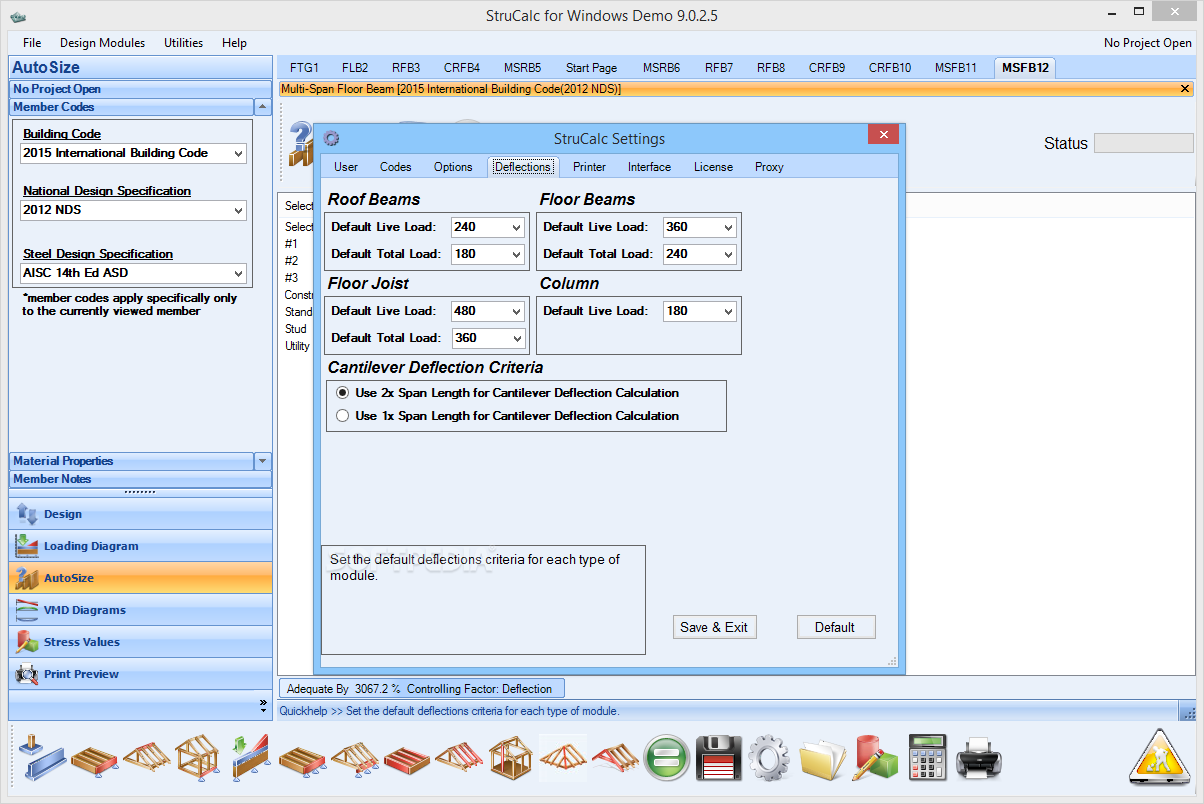The height and width of the screenshot is (804, 1204).
Task: Open the full wooden house frame icon
Action: pos(511,760)
